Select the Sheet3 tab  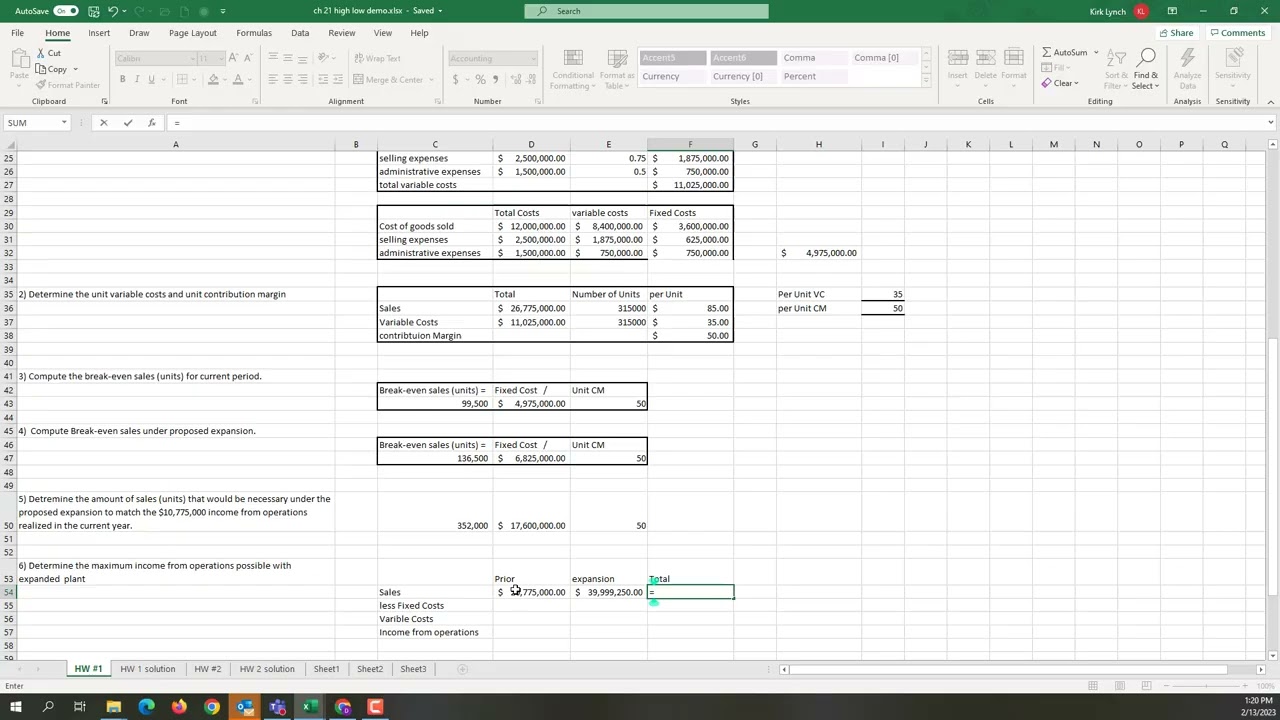tap(413, 669)
